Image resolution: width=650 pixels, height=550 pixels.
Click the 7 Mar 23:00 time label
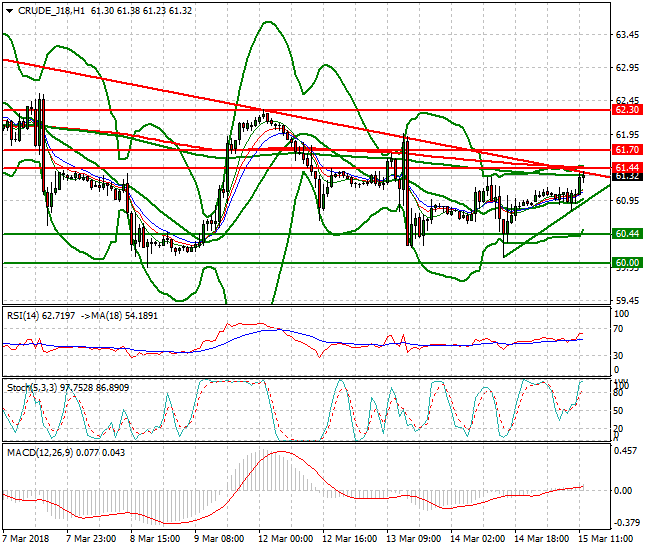point(91,539)
